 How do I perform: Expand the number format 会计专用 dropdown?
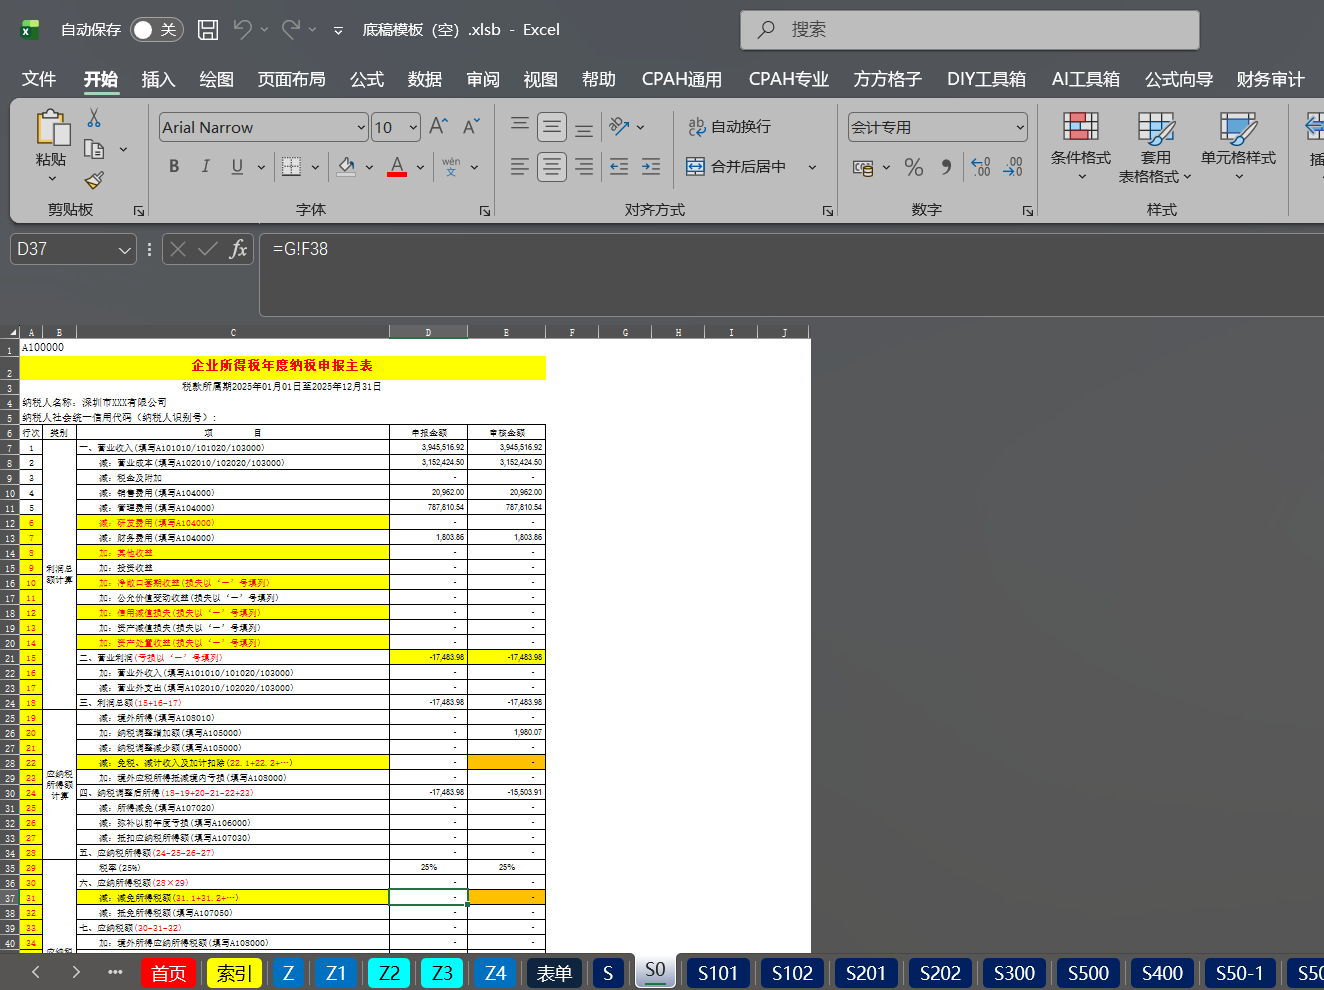point(1020,127)
